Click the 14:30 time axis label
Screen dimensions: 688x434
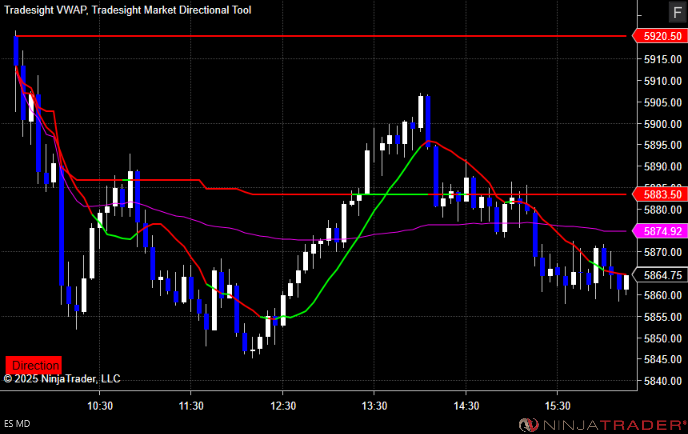[466, 406]
